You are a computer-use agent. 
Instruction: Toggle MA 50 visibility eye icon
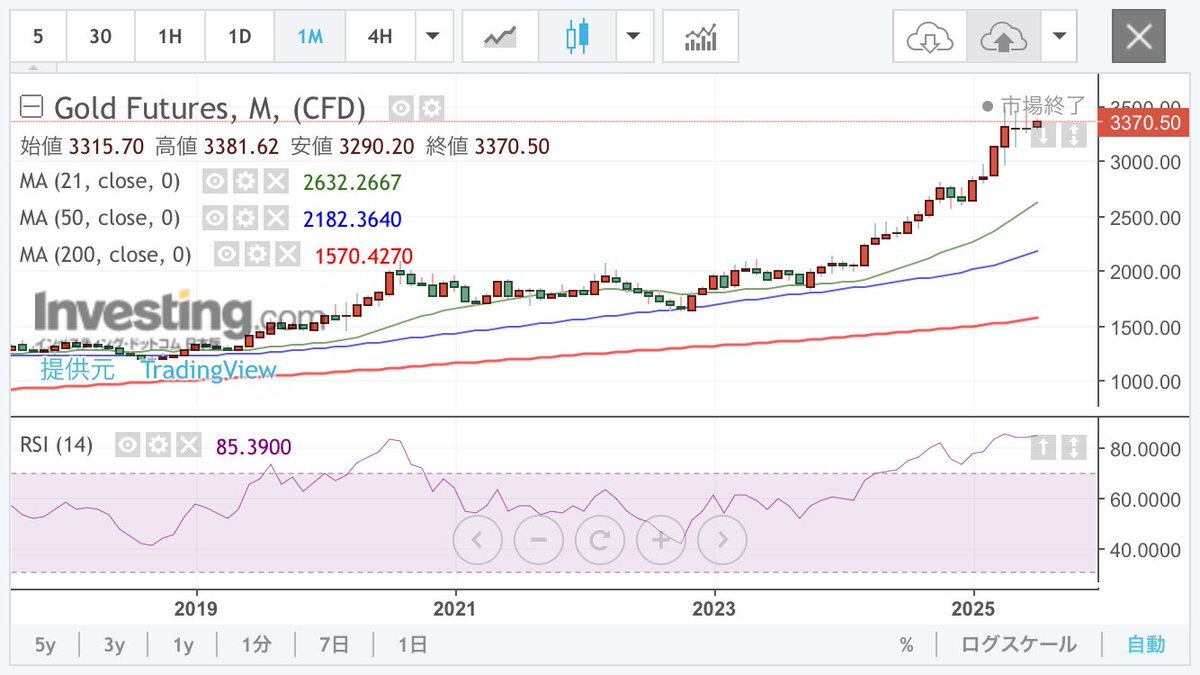tap(215, 218)
